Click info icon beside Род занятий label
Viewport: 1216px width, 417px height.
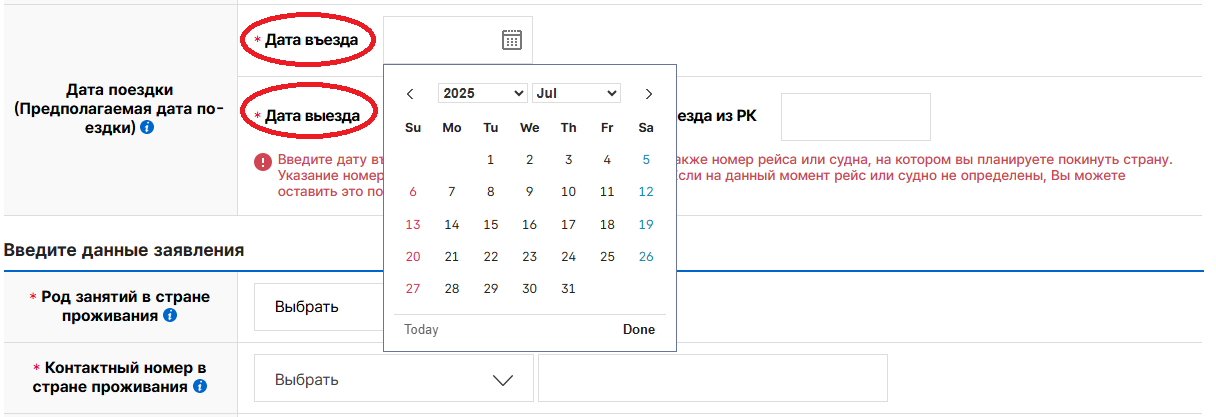coord(170,315)
